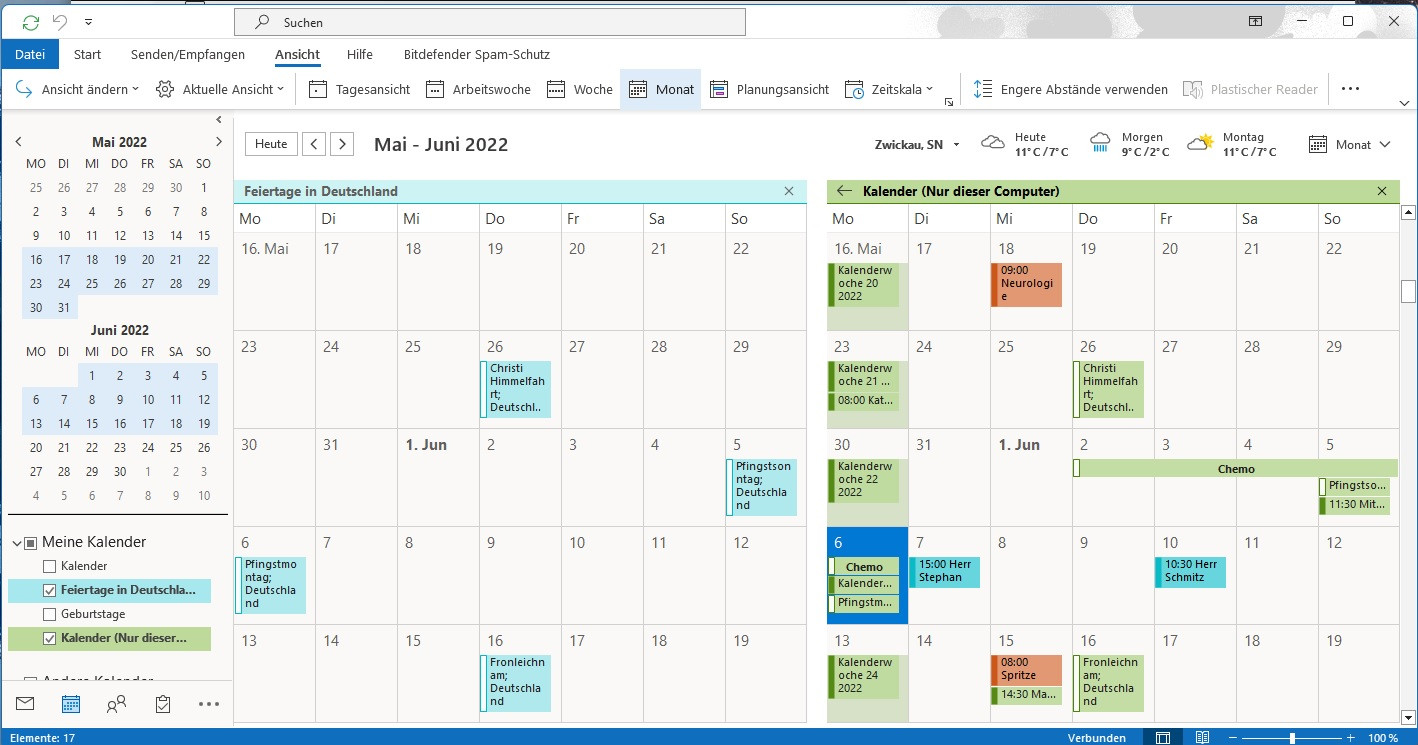This screenshot has width=1418, height=745.
Task: Select the 15:00 Herr Stephan appointment
Action: coord(944,571)
